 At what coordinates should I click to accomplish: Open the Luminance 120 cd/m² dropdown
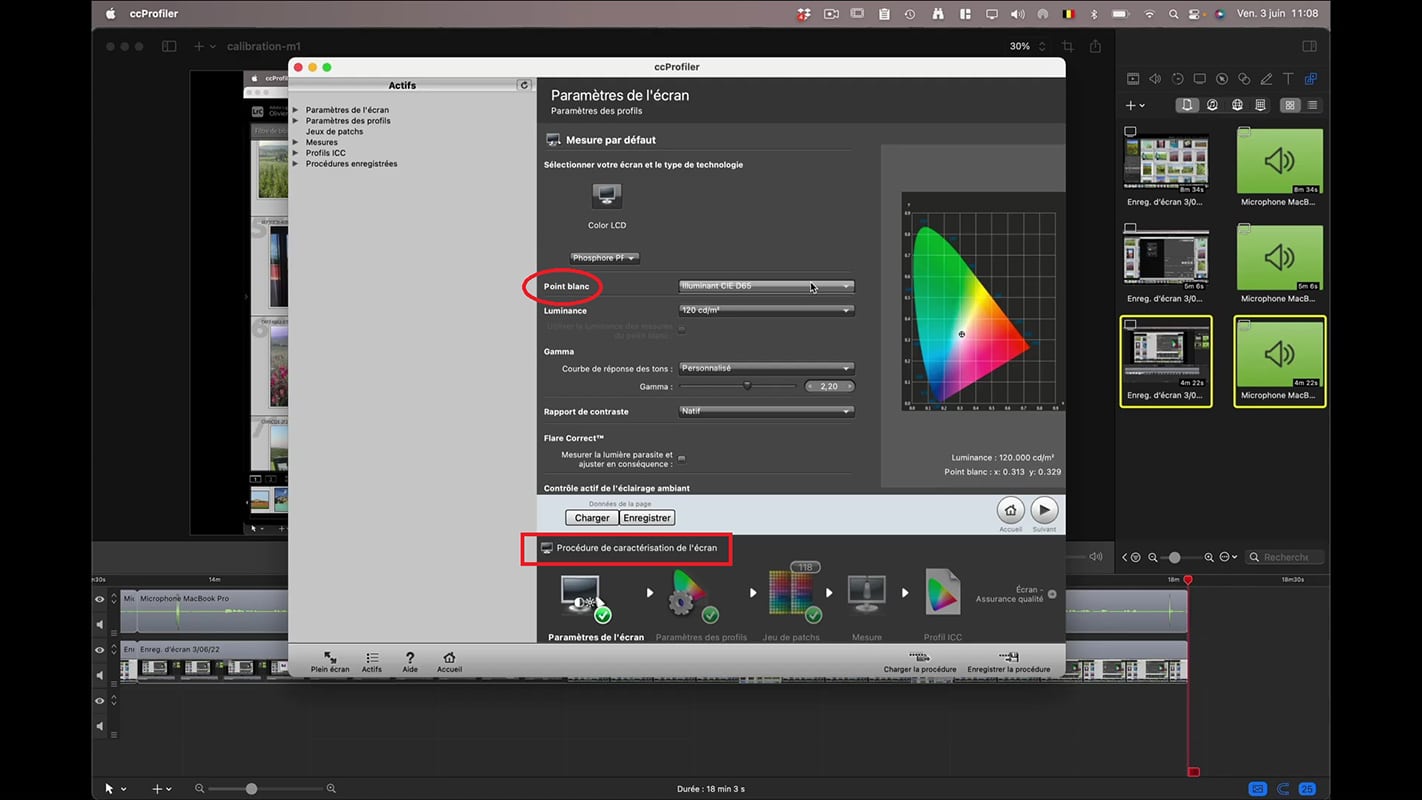pyautogui.click(x=766, y=311)
